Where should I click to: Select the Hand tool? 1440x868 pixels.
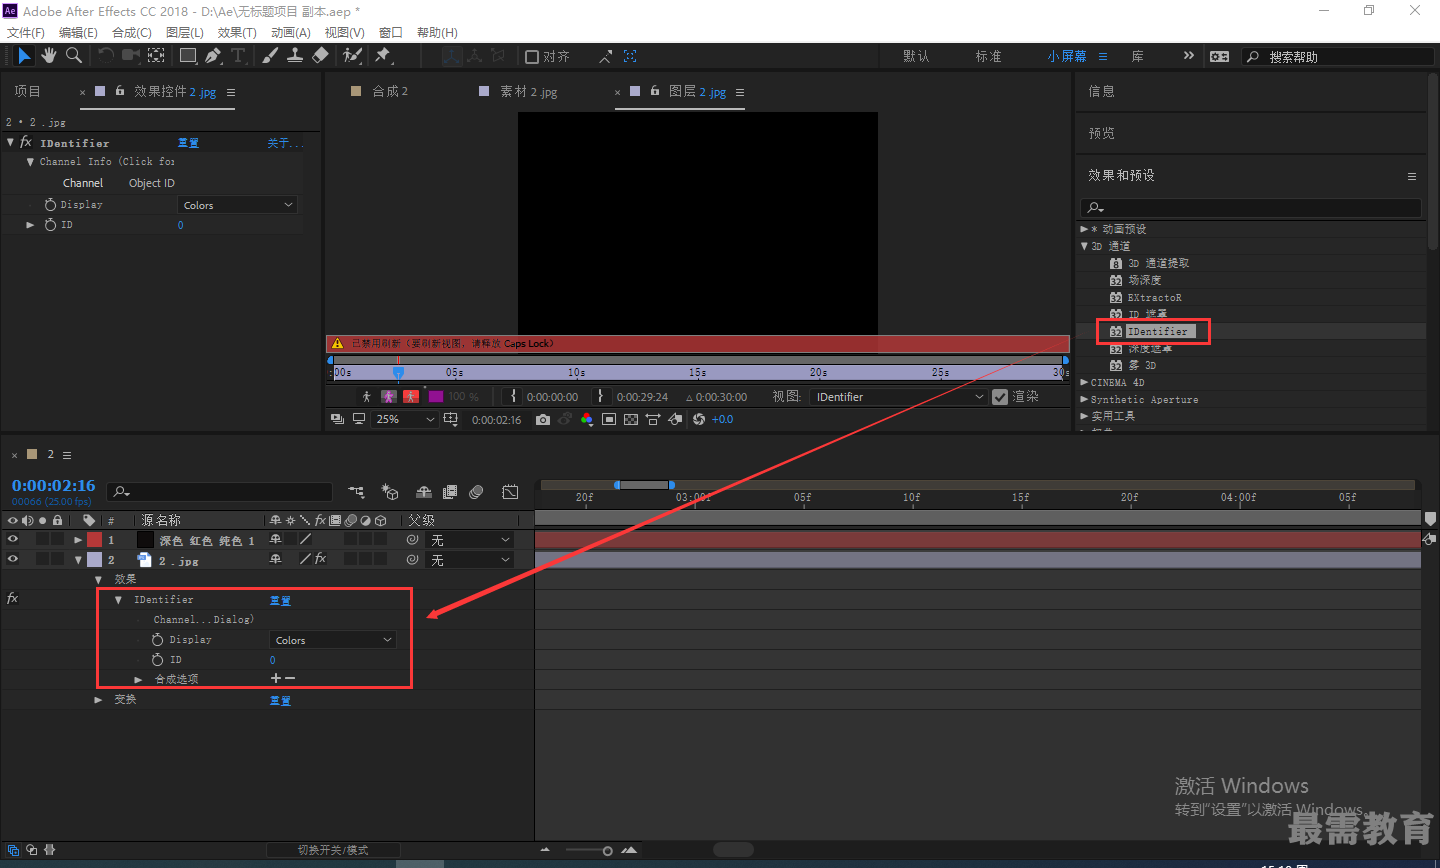pos(49,56)
